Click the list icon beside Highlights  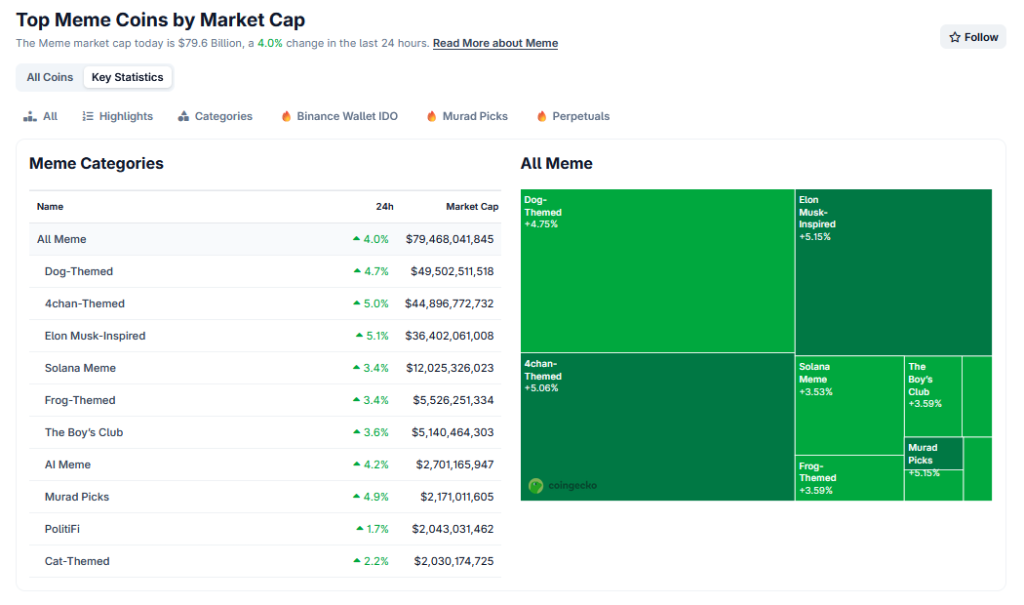tap(88, 117)
